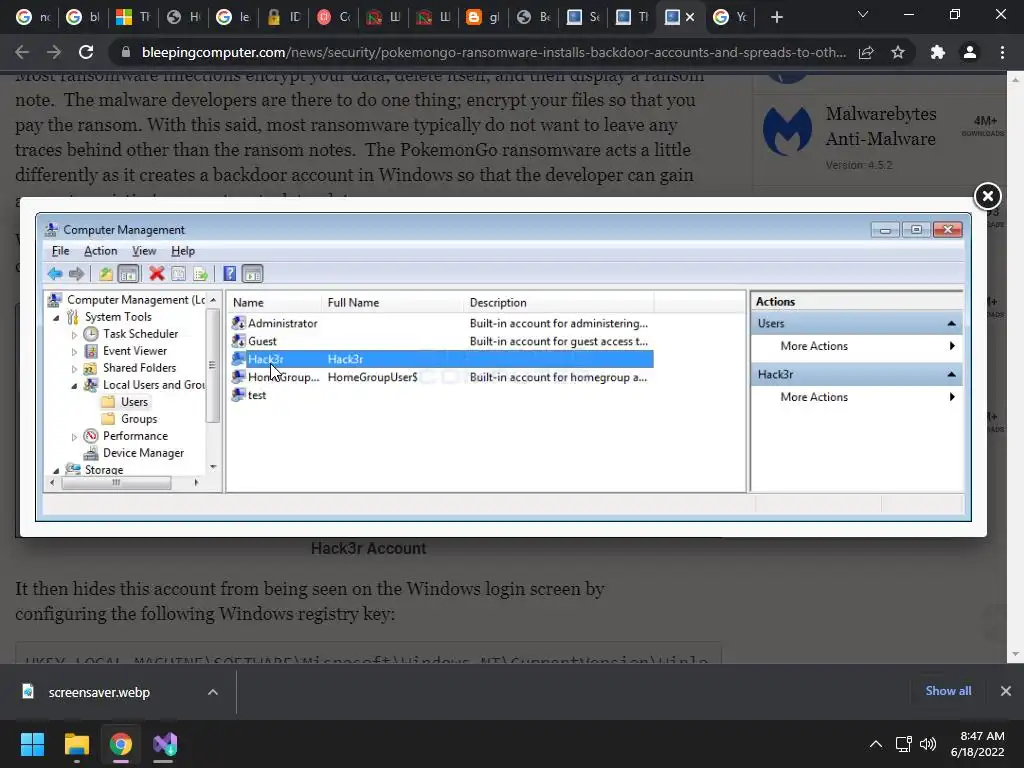
Task: Open Visual Studio from the taskbar
Action: pyautogui.click(x=165, y=744)
